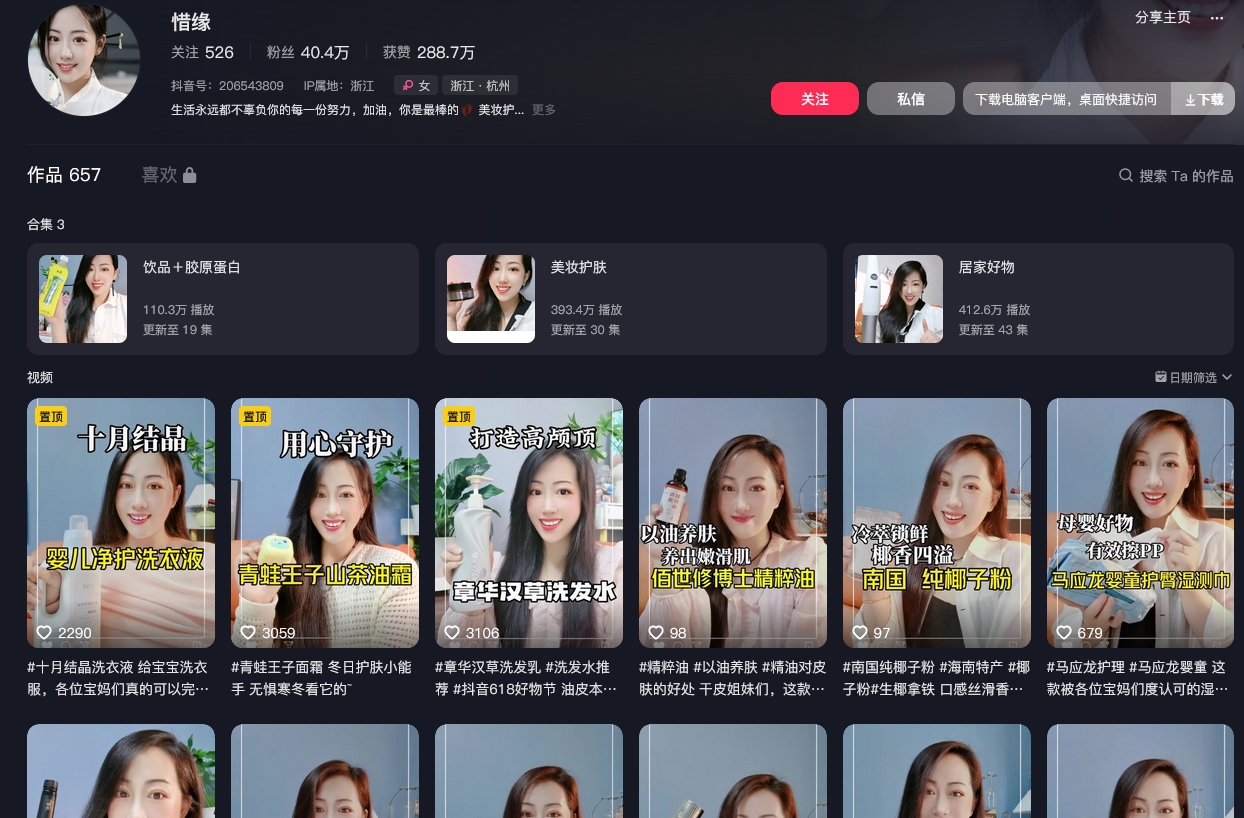Image resolution: width=1244 pixels, height=818 pixels.
Task: Click the 关注 526 following count
Action: pyautogui.click(x=202, y=52)
